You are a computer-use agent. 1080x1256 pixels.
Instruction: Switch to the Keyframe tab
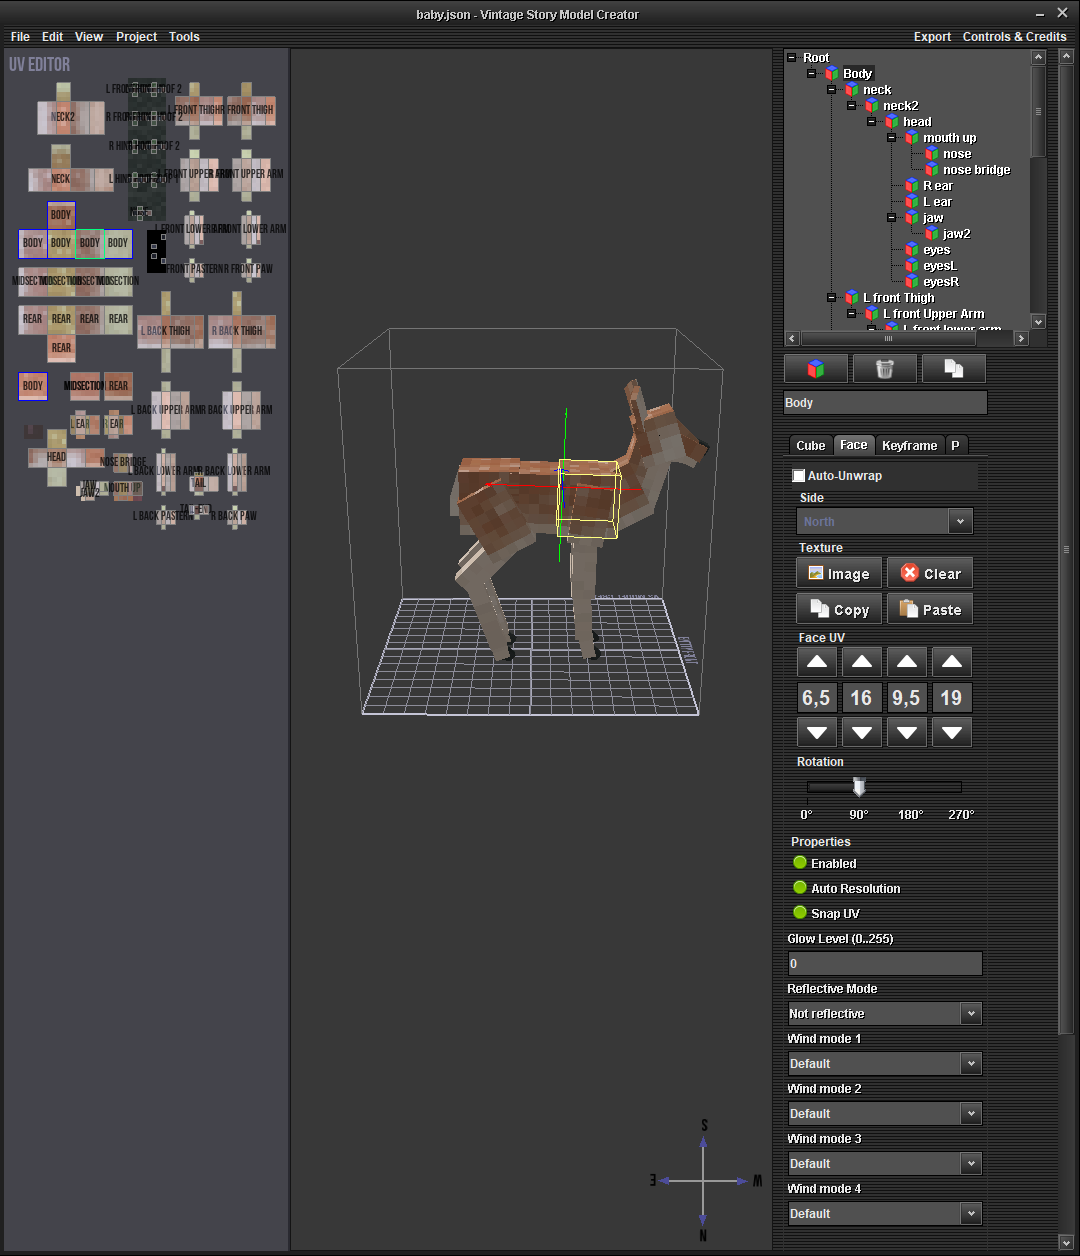pos(909,446)
